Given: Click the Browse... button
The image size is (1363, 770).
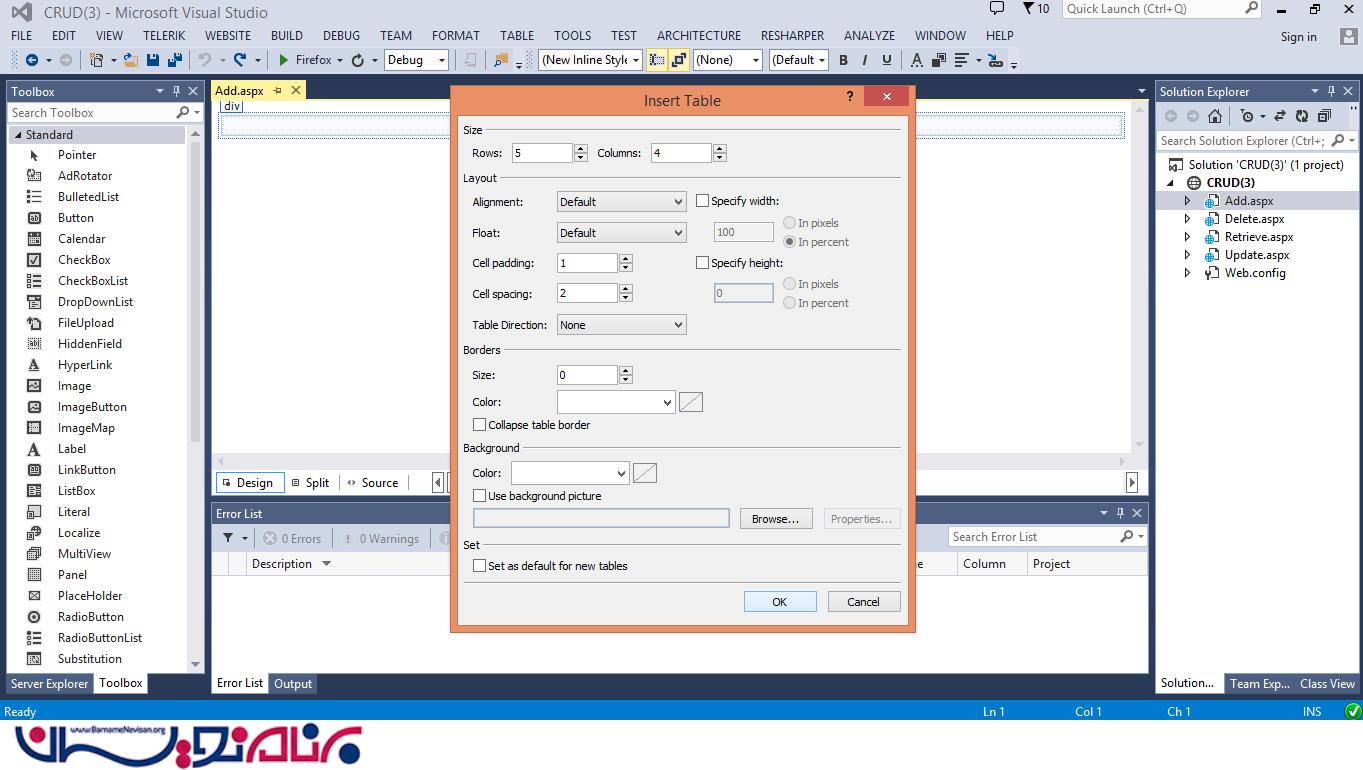Looking at the screenshot, I should [775, 519].
